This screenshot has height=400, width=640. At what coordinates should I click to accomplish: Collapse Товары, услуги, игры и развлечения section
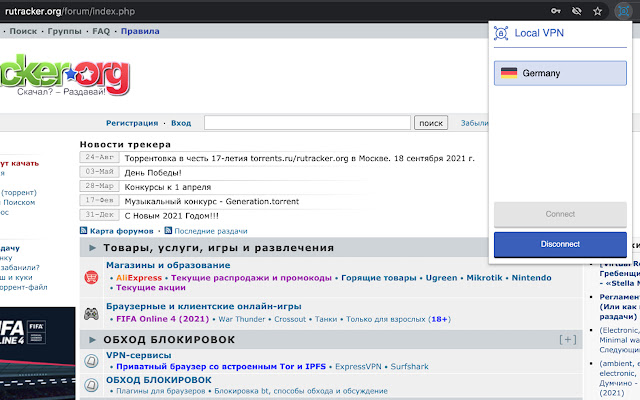tap(93, 248)
